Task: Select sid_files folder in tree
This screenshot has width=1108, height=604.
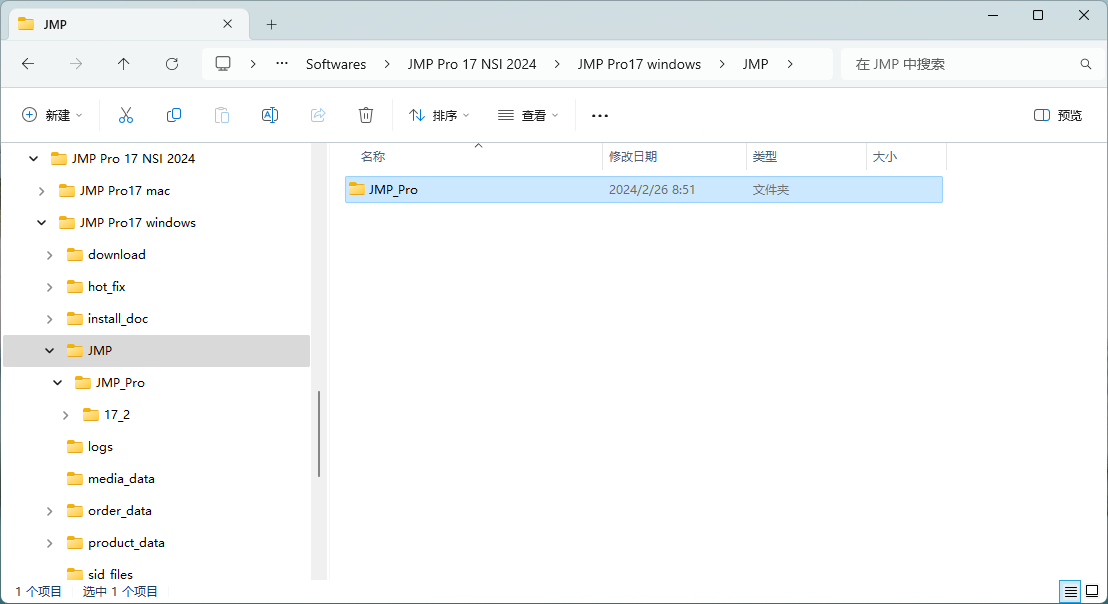Action: pos(110,574)
